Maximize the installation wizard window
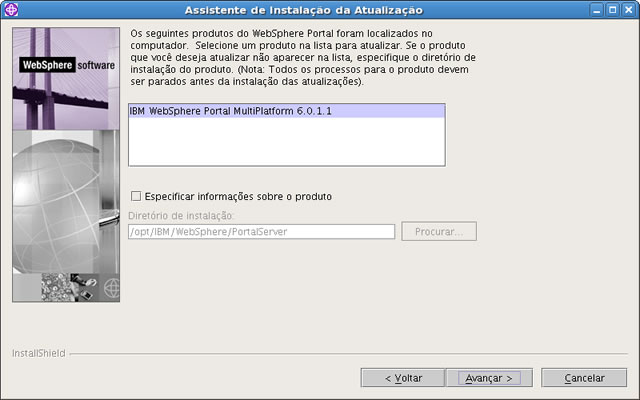 point(613,10)
